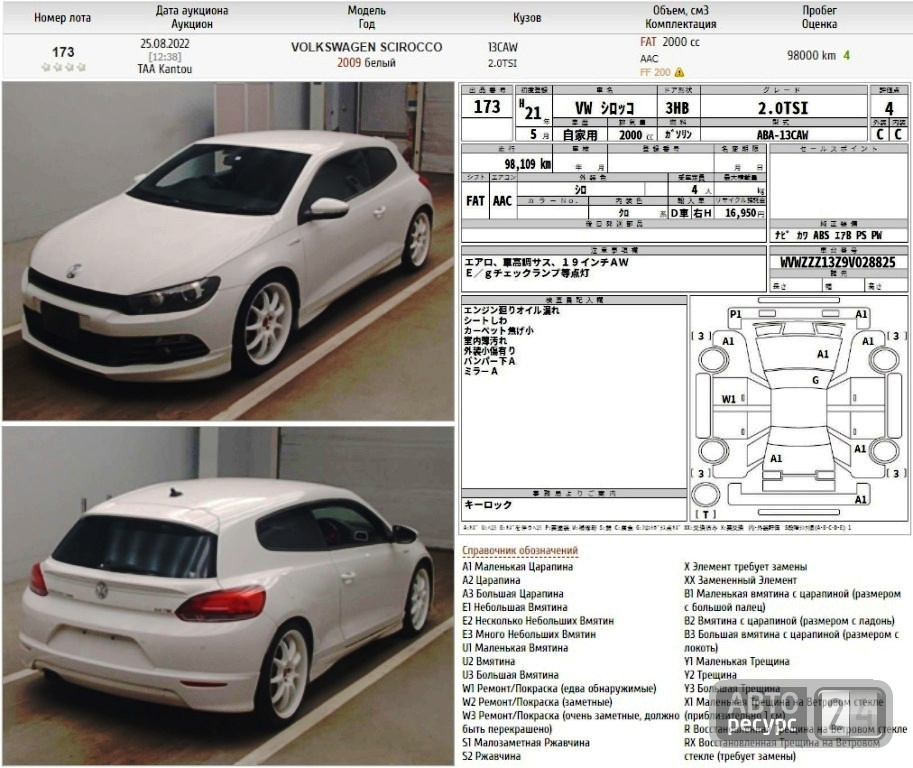Image resolution: width=913 pixels, height=768 pixels.
Task: Click the U2 Вмятина legend entry
Action: 489,661
